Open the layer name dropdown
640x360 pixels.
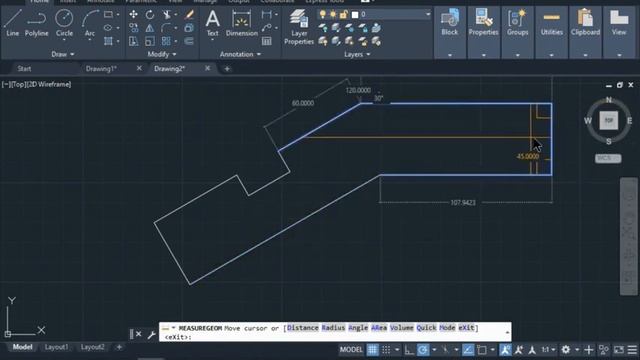pyautogui.click(x=428, y=14)
